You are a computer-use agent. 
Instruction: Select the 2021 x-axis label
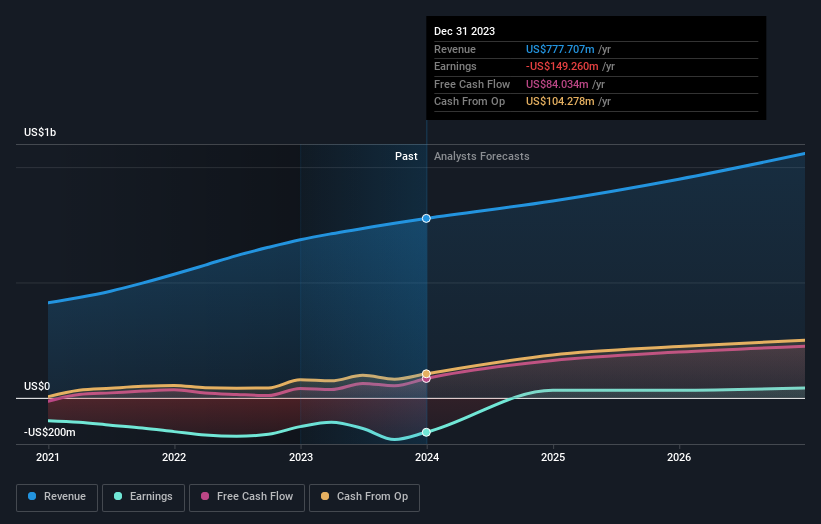[x=48, y=458]
